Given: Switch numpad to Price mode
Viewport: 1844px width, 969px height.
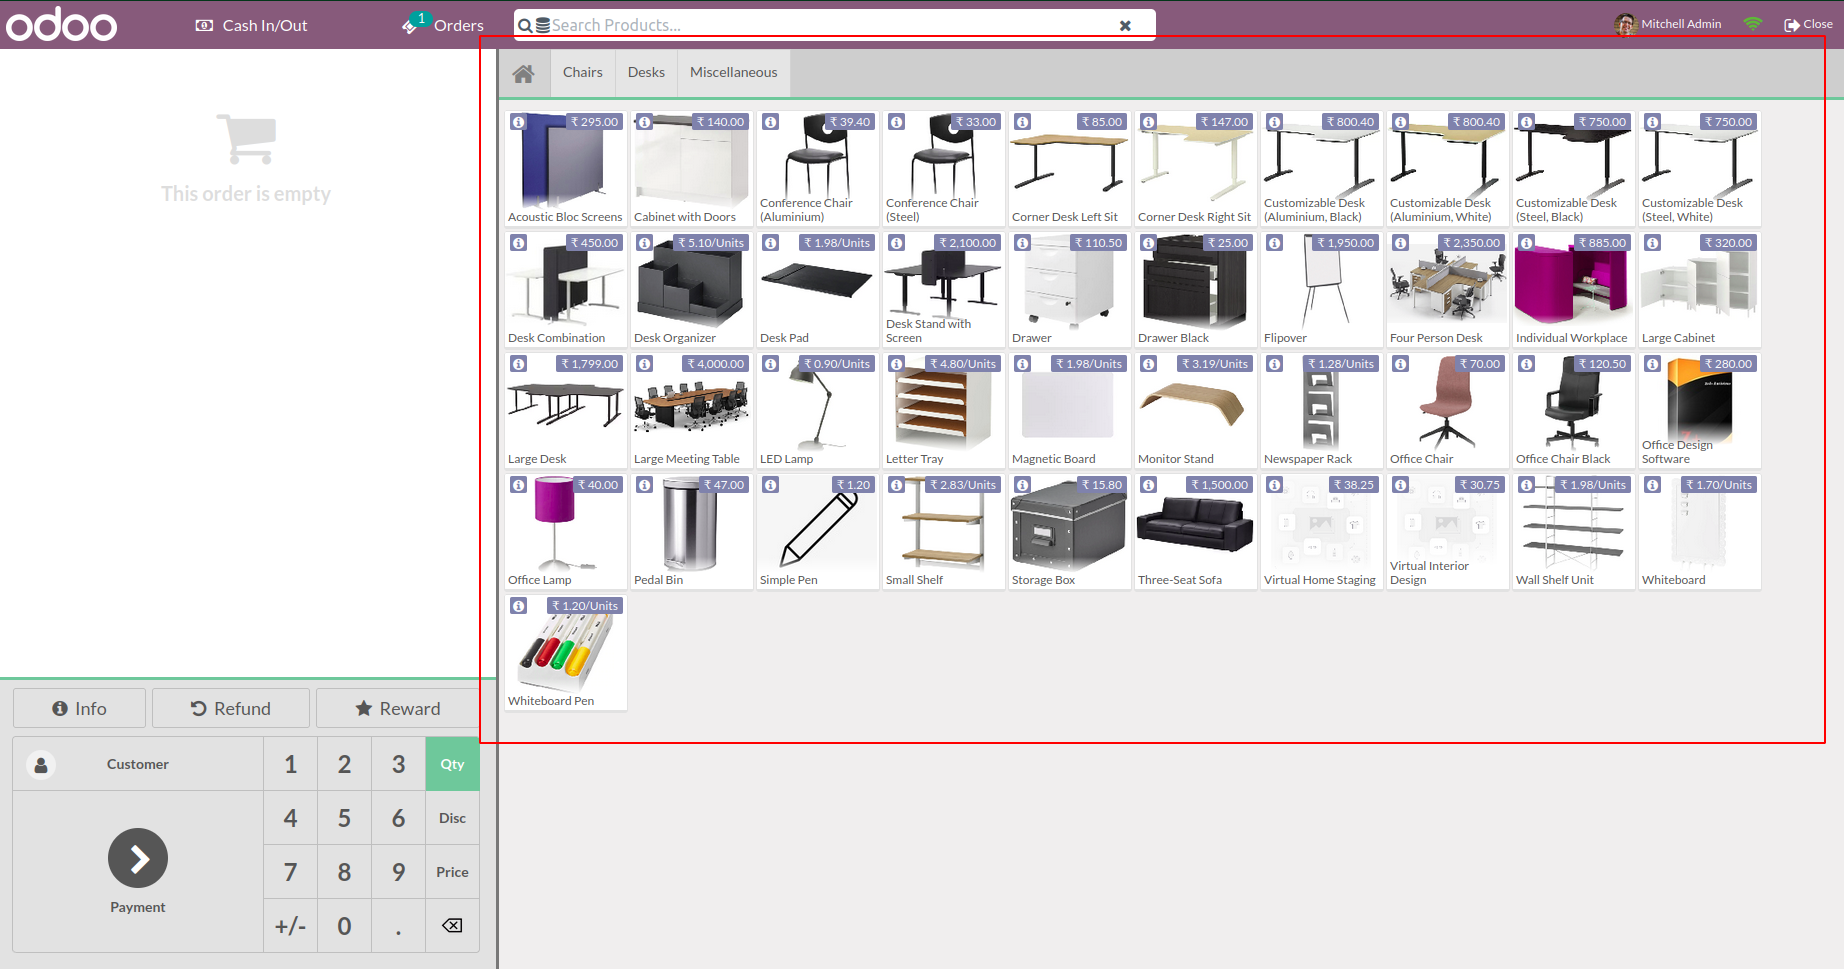Looking at the screenshot, I should click(x=452, y=872).
